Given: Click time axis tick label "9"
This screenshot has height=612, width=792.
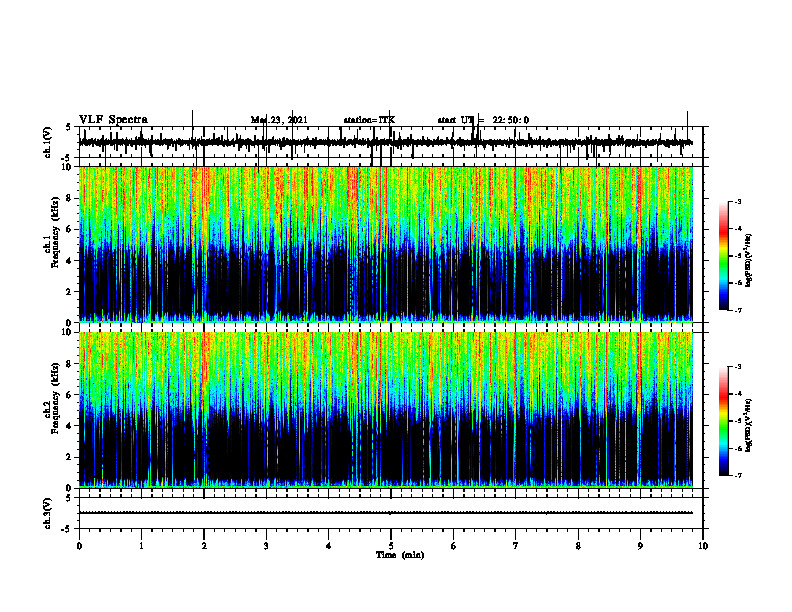Looking at the screenshot, I should click(x=640, y=546).
